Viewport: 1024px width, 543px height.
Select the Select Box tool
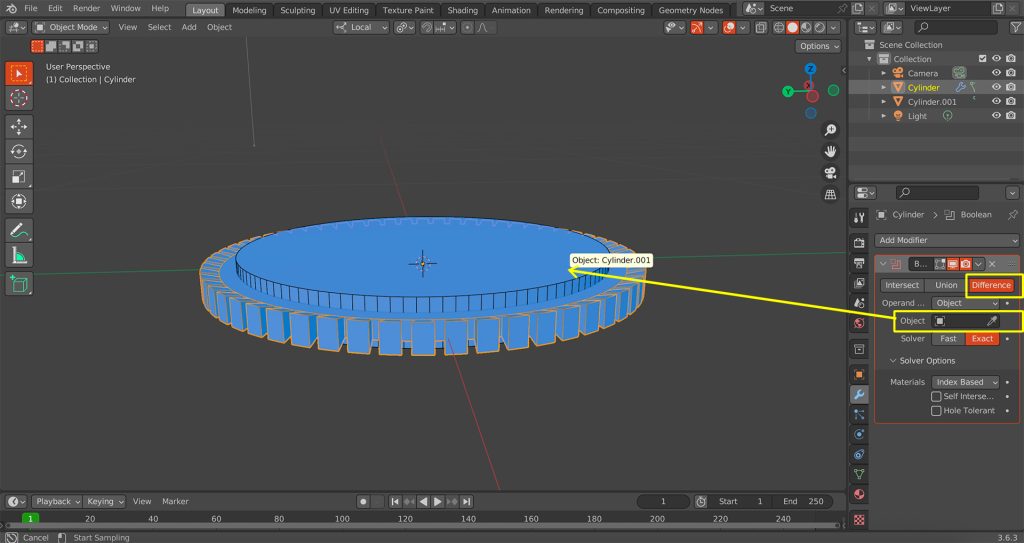pyautogui.click(x=19, y=74)
